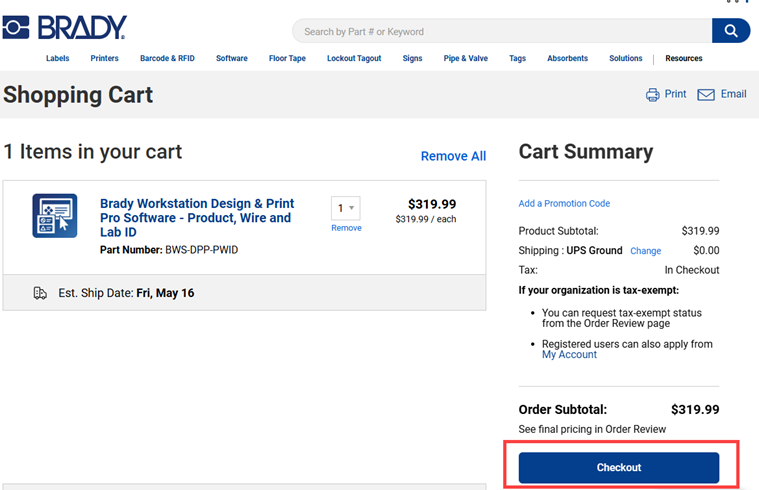The image size is (759, 490).
Task: Open the Resources menu
Action: point(683,58)
